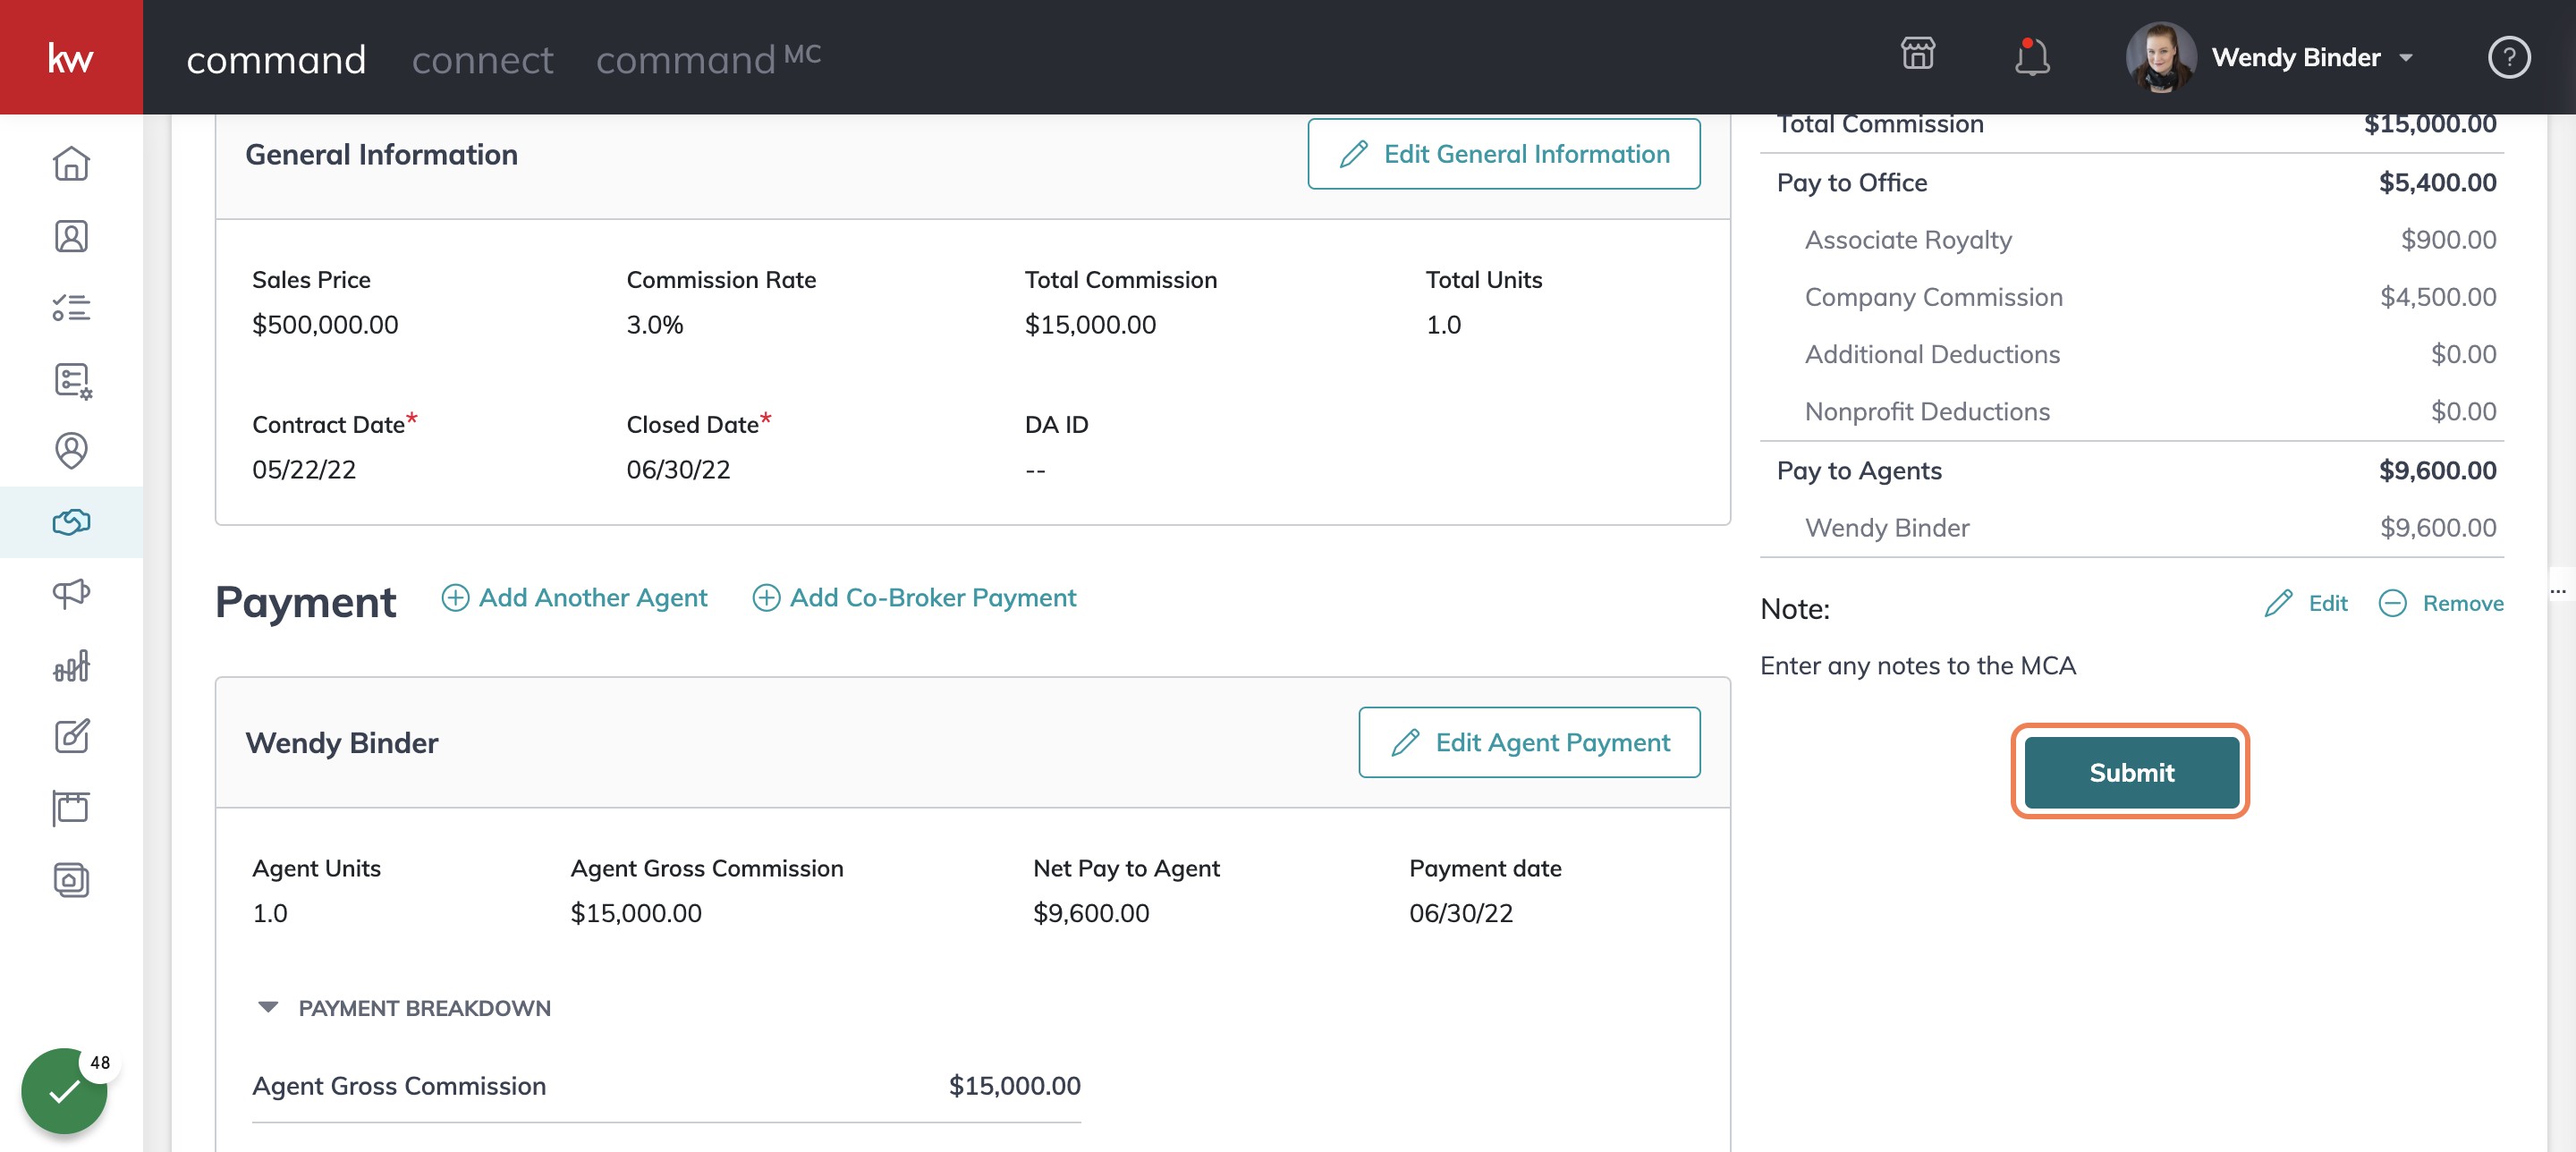Viewport: 2576px width, 1152px height.
Task: Open the media library sidebar icon
Action: (71, 880)
